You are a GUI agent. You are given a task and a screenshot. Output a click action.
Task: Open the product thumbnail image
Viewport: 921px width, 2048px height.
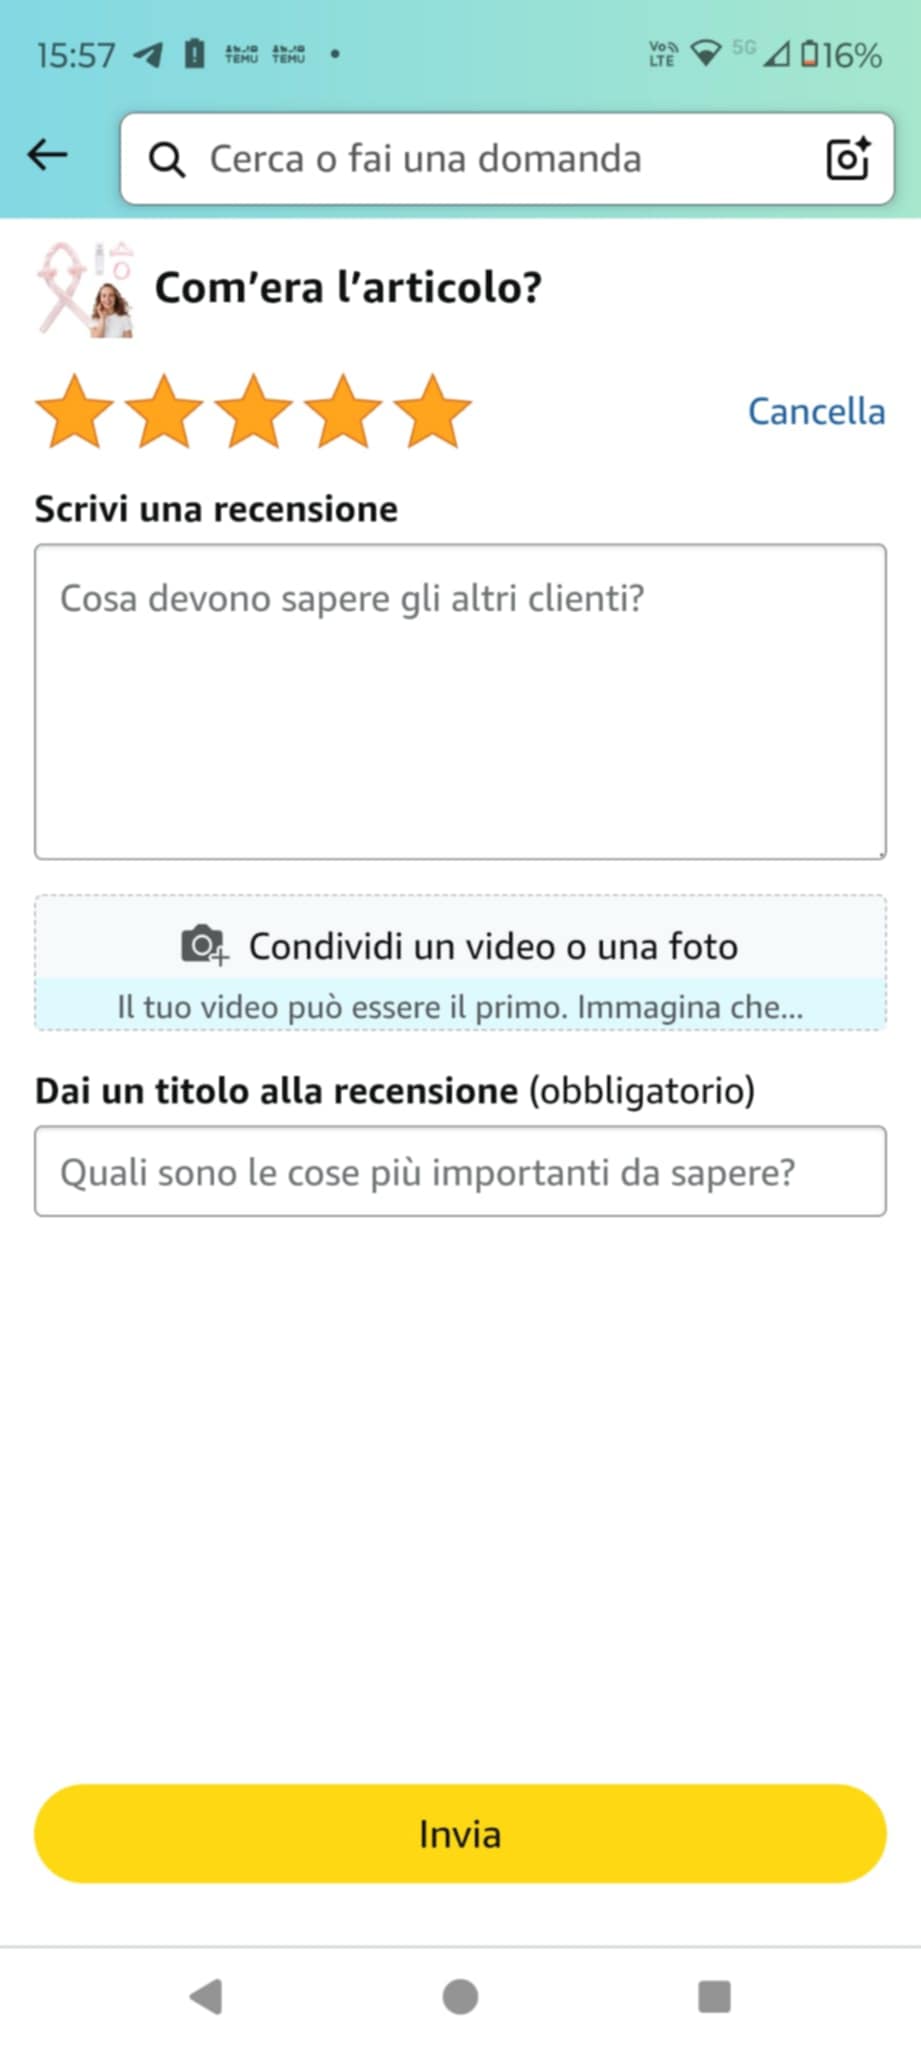85,290
